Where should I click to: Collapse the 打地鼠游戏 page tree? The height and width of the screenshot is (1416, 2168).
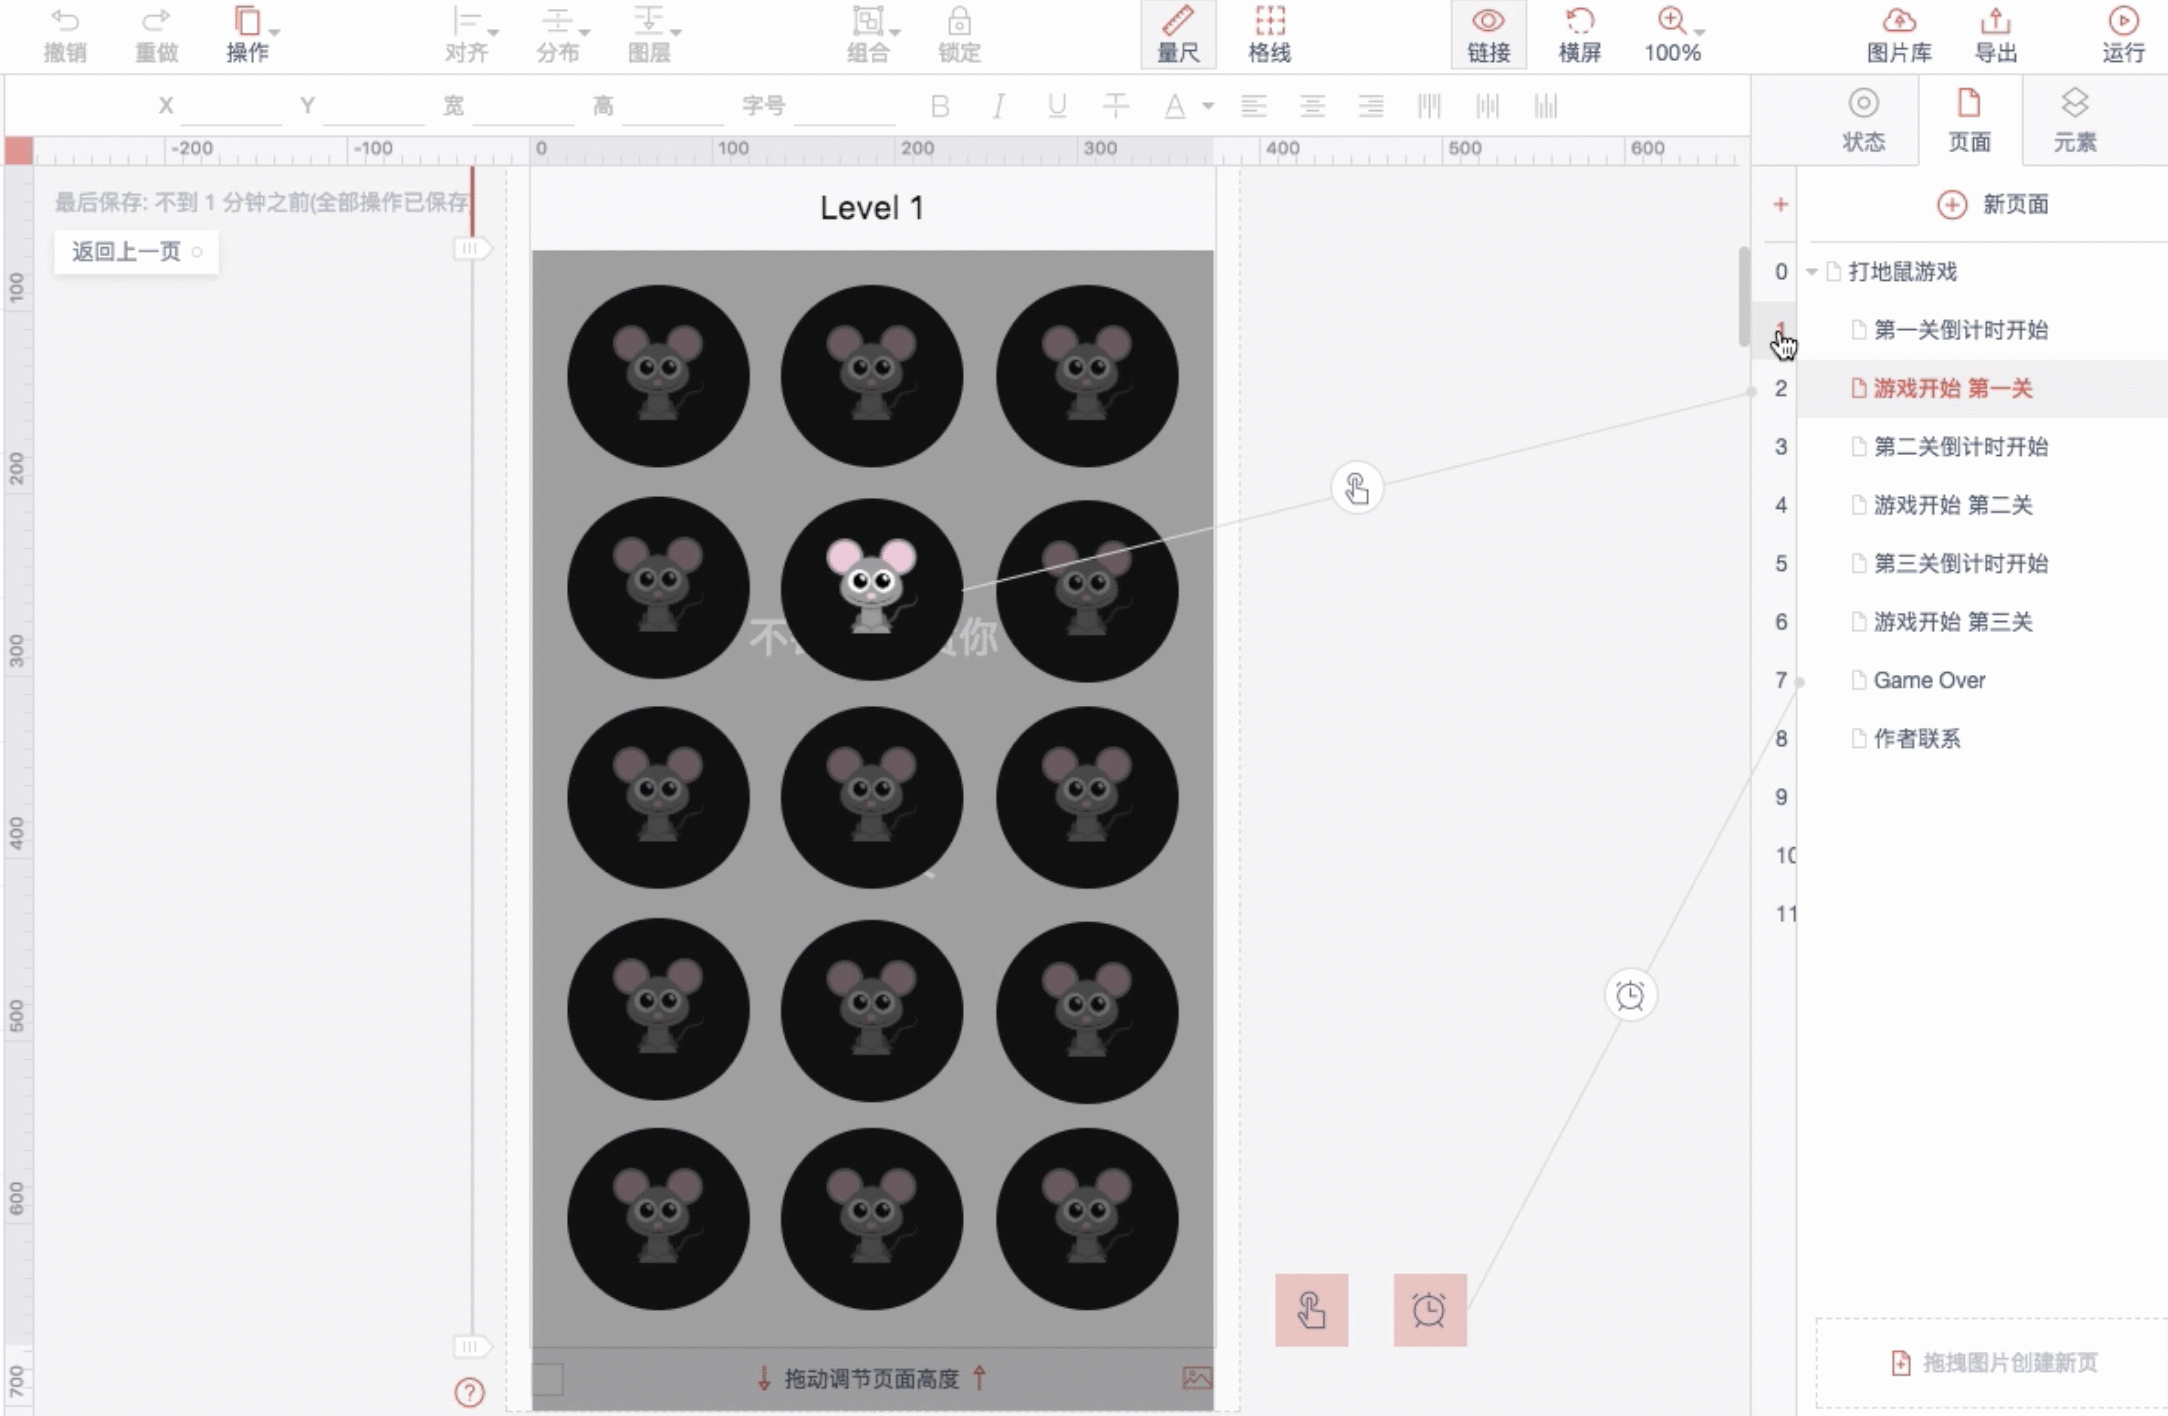1812,272
